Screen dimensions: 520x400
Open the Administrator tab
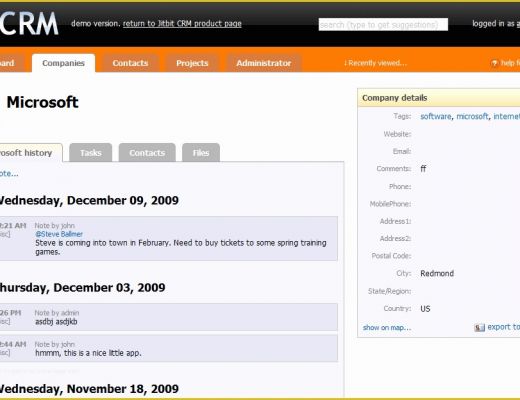point(264,63)
